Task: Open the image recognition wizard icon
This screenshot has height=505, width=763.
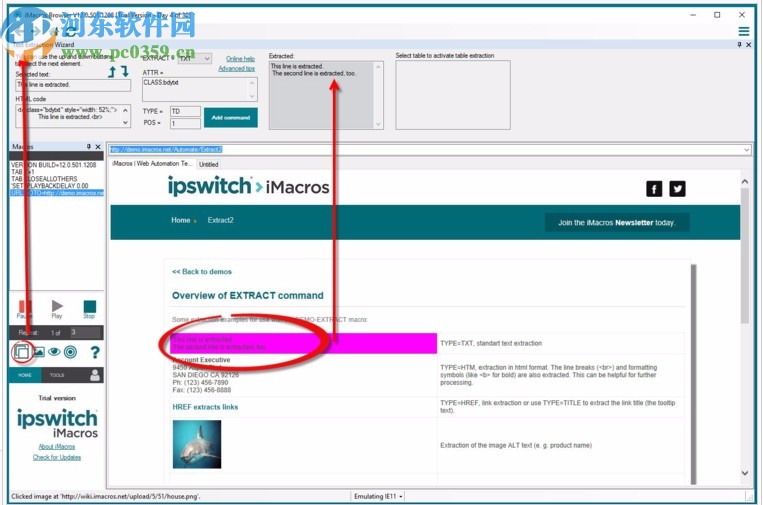Action: (x=38, y=352)
